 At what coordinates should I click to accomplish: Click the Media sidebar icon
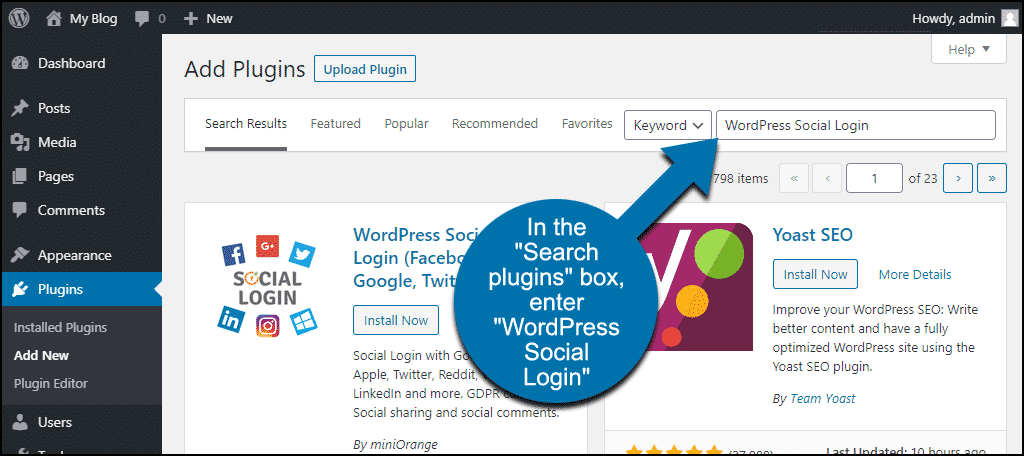click(20, 142)
